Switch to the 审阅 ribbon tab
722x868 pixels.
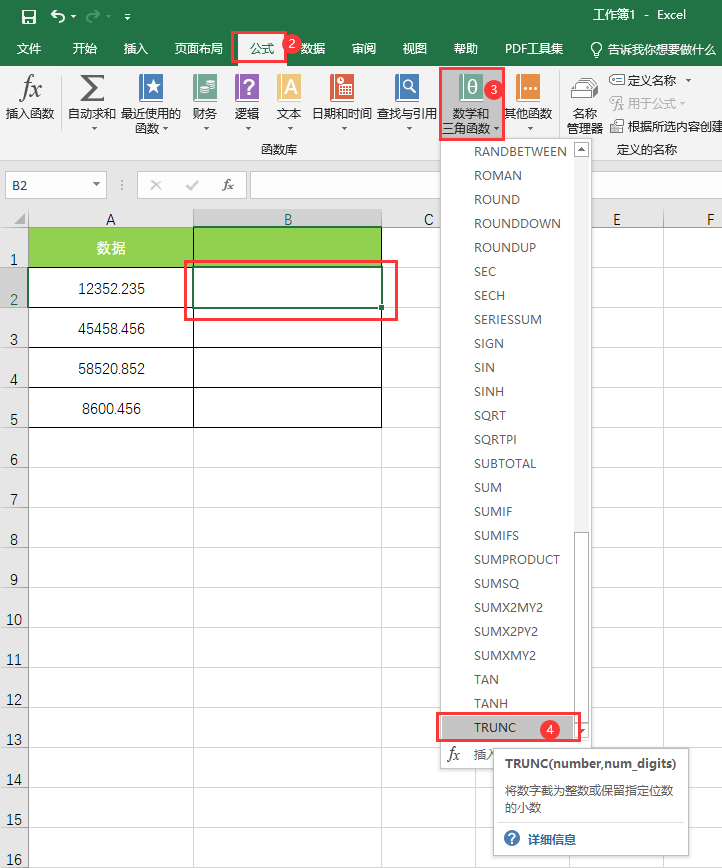[364, 49]
